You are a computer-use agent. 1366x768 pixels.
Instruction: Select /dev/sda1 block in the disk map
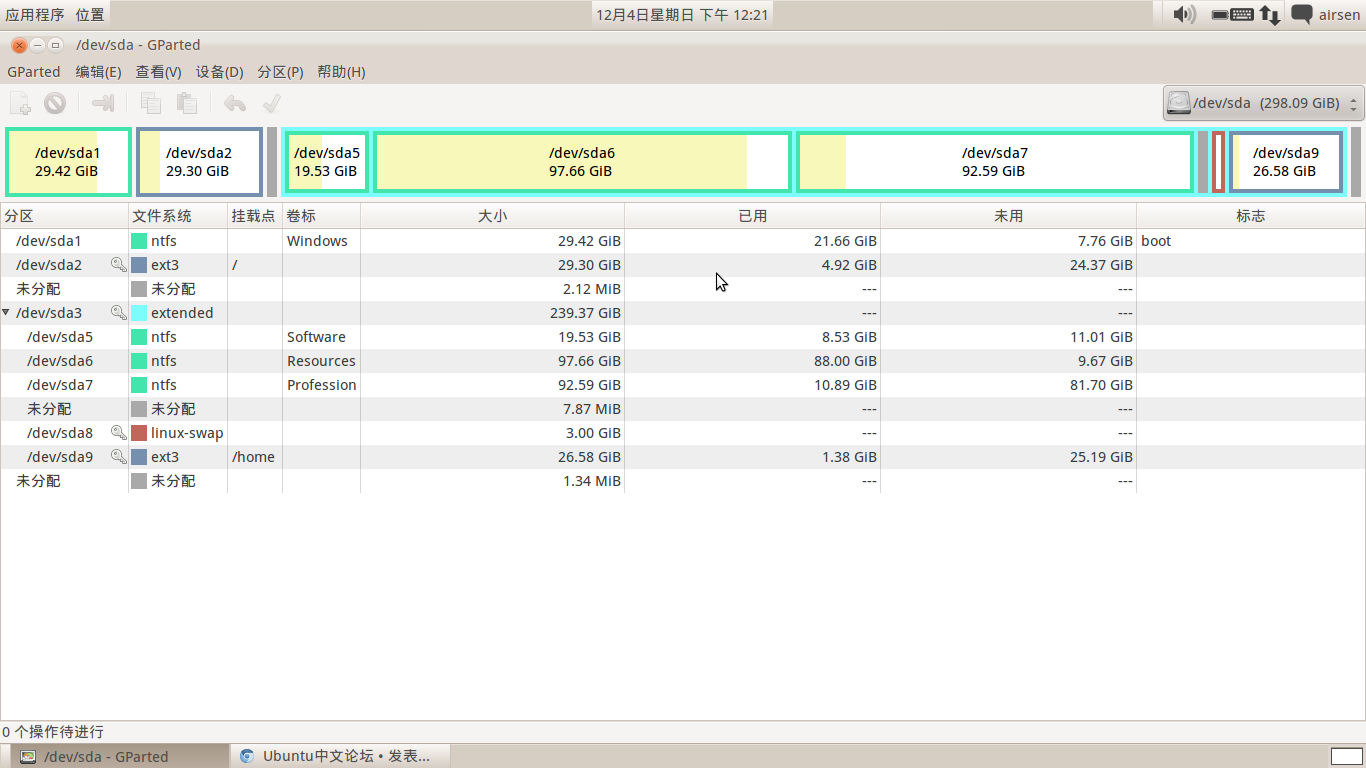click(x=68, y=162)
